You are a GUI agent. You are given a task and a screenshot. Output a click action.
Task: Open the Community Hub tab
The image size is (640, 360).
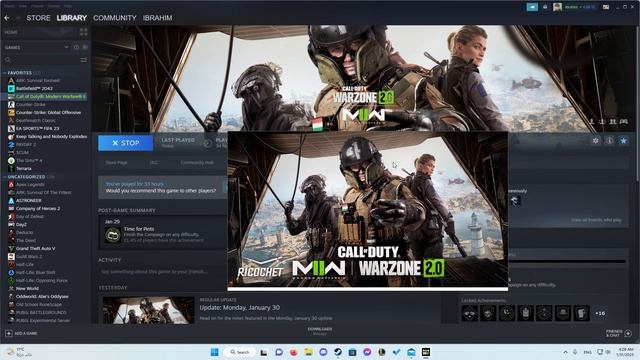tap(197, 162)
